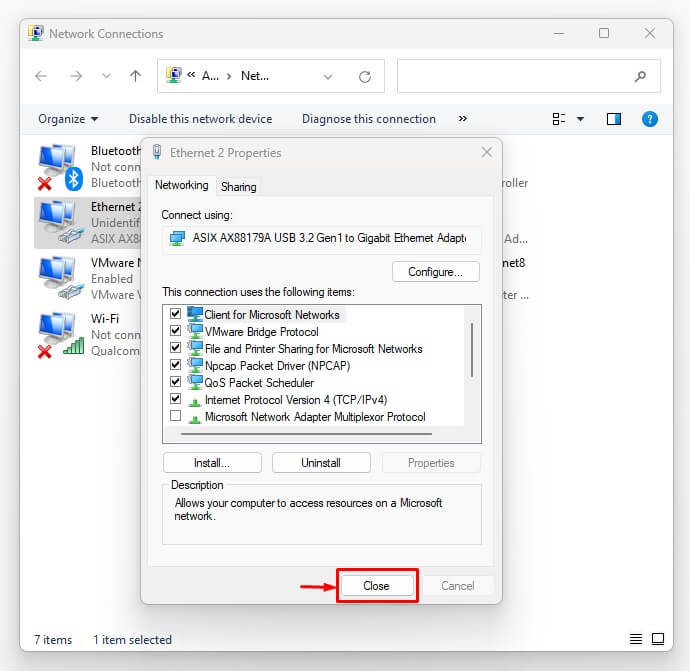This screenshot has width=690, height=671.
Task: Switch to the Sharing tab
Action: tap(239, 187)
